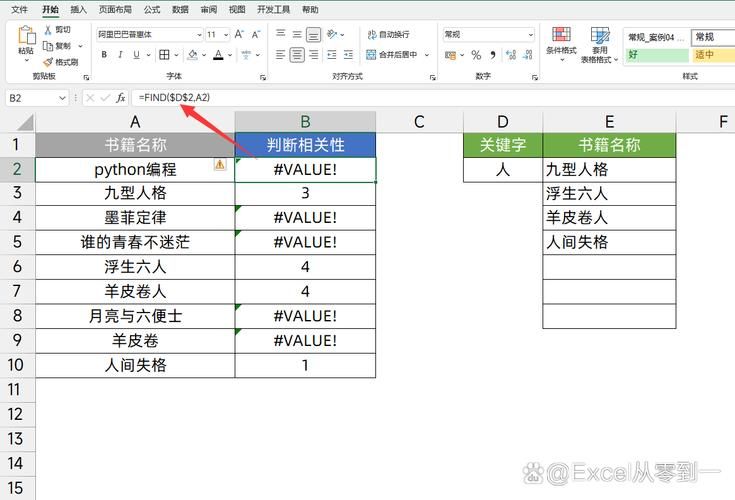This screenshot has width=735, height=500.
Task: Click the percent style icon
Action: 476,55
